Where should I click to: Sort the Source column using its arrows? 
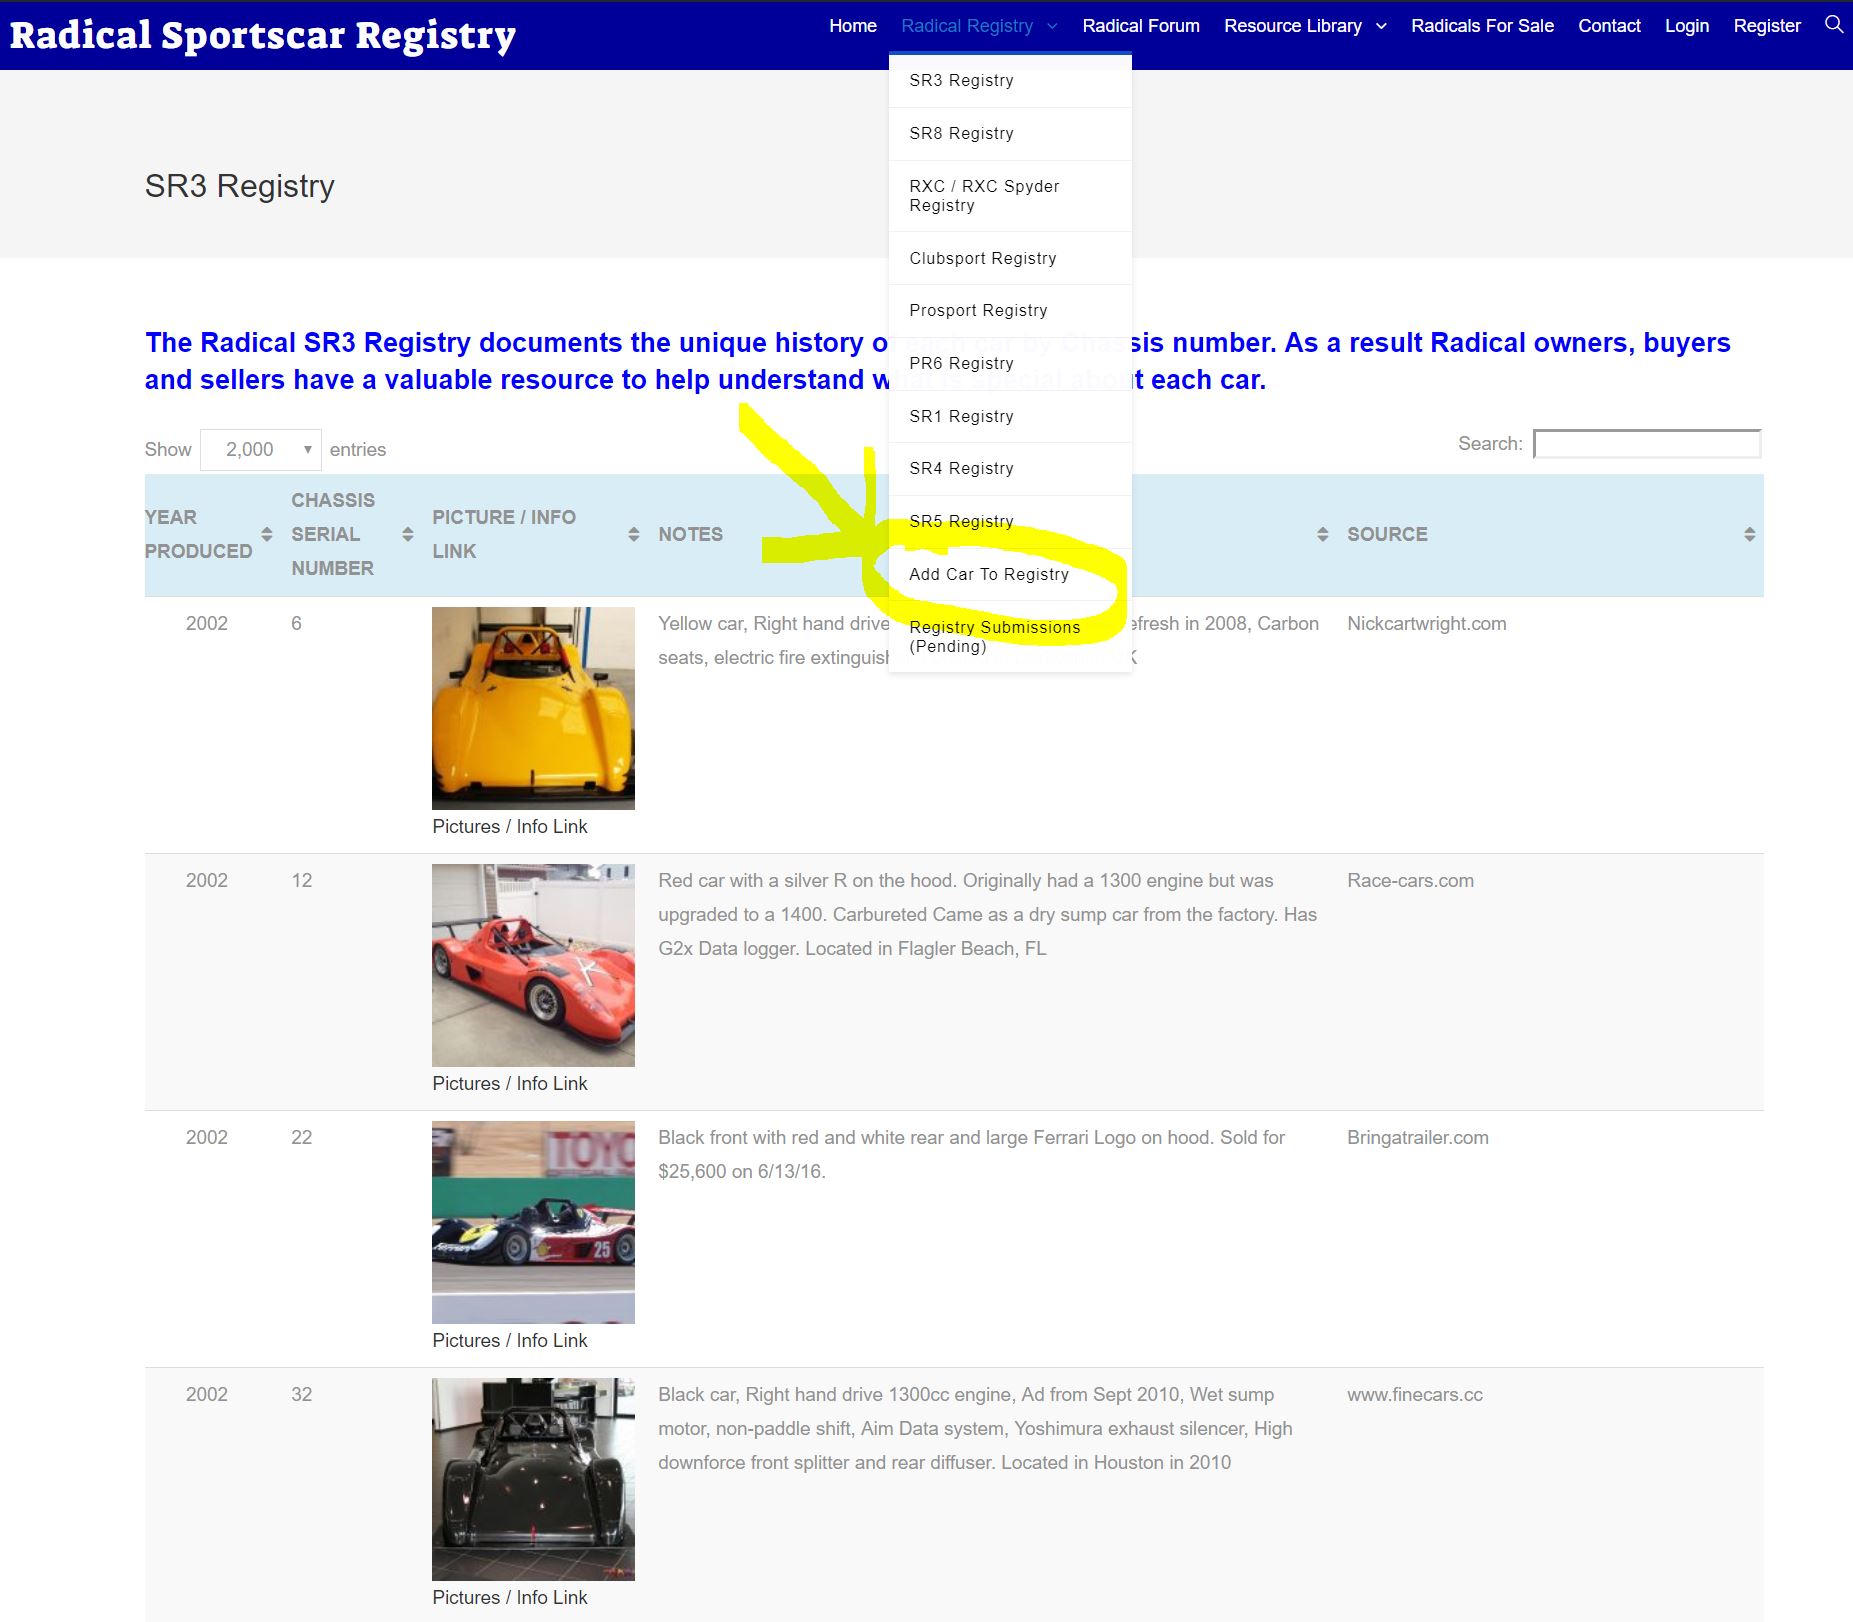tap(1749, 534)
